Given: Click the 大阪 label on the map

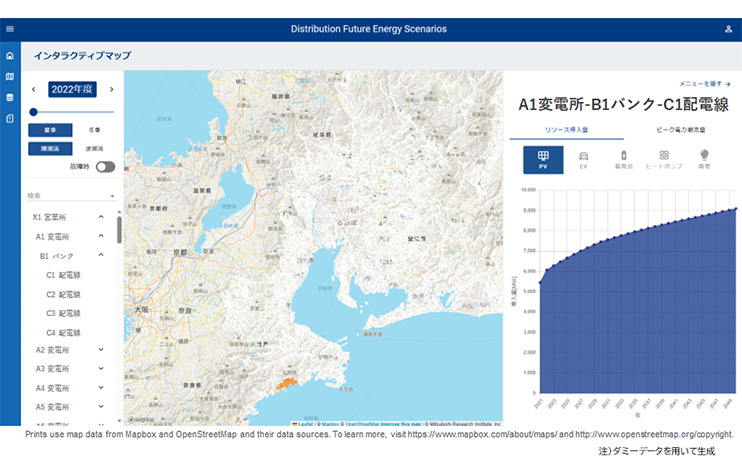Looking at the screenshot, I should 141,309.
